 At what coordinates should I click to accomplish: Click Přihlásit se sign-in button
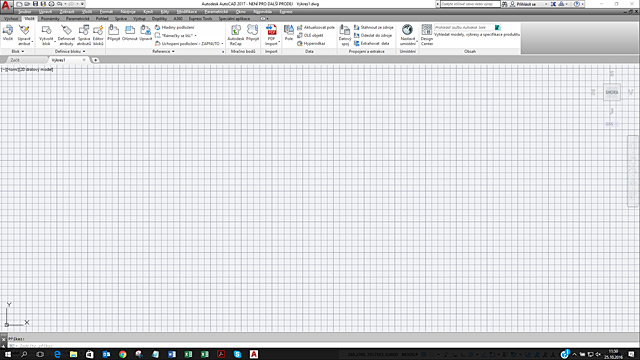(x=526, y=4)
